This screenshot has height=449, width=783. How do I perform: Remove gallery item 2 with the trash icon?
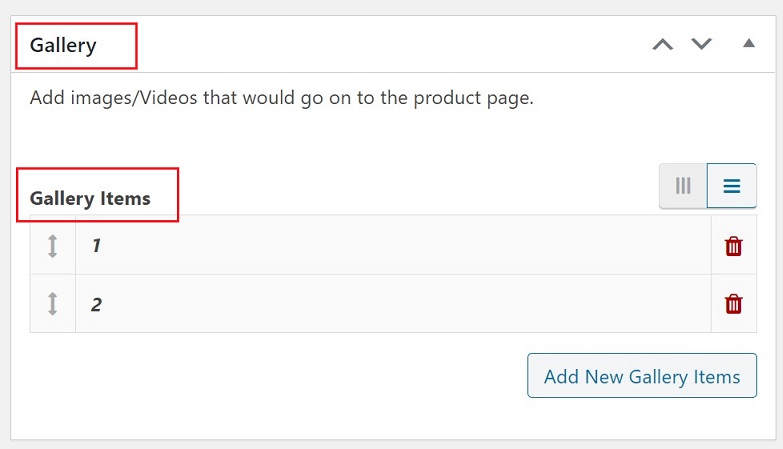click(x=734, y=304)
